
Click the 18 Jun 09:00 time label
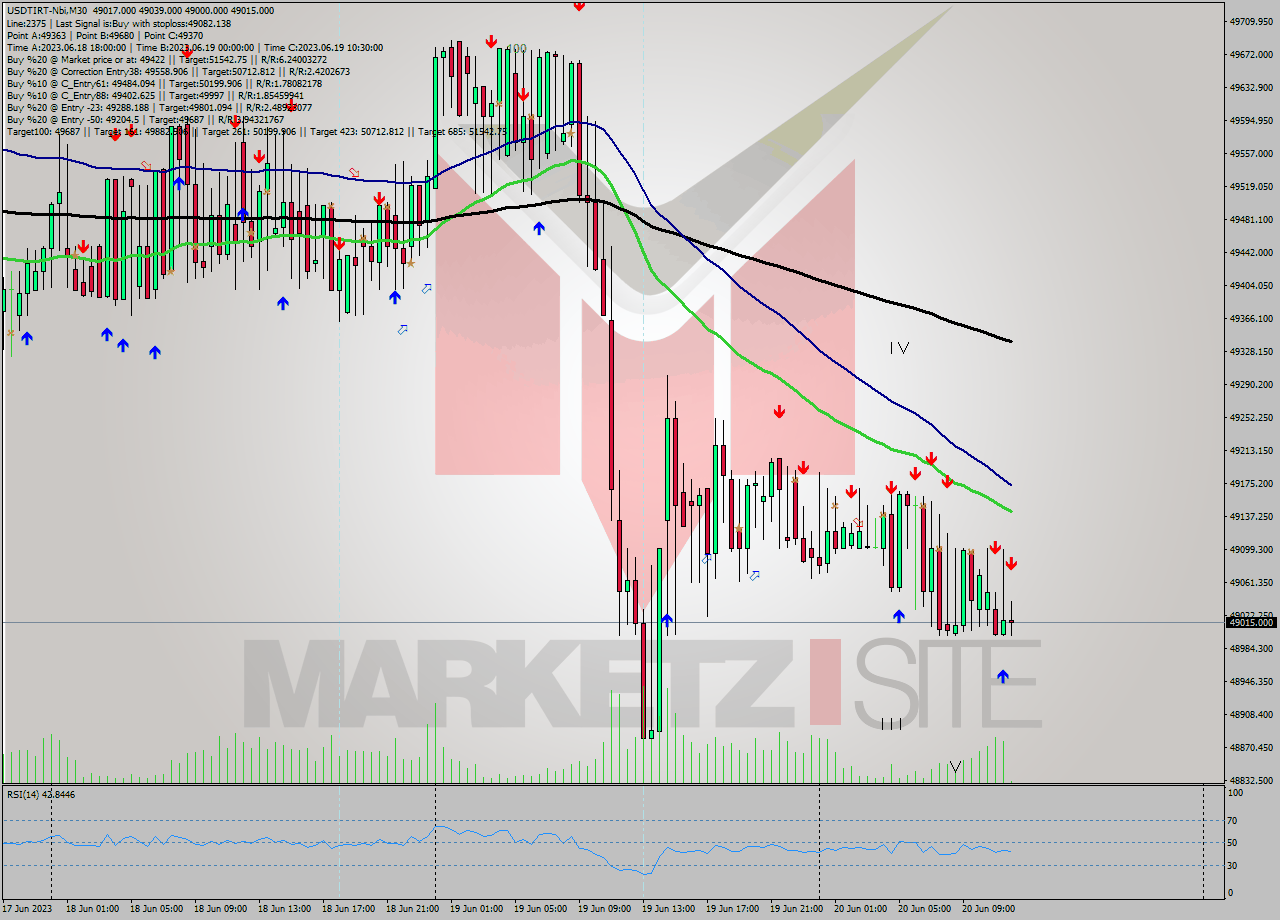pyautogui.click(x=219, y=909)
